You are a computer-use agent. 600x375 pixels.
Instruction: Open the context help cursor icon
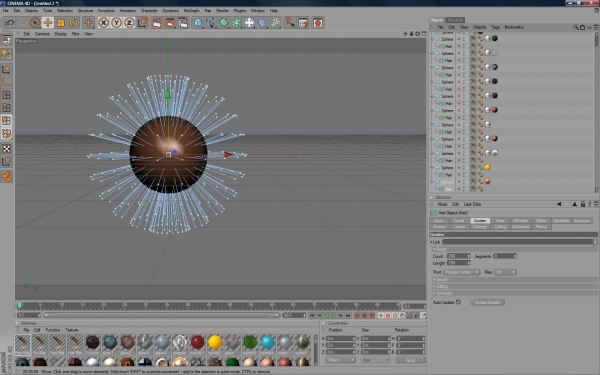point(290,23)
